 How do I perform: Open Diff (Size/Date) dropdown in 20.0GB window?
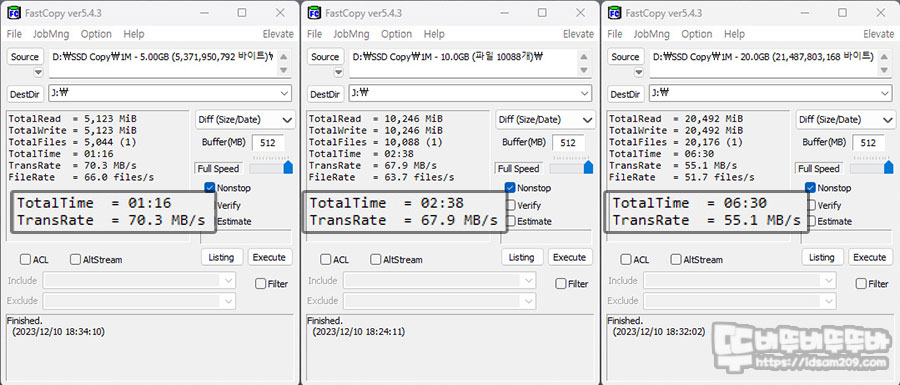pyautogui.click(x=845, y=120)
